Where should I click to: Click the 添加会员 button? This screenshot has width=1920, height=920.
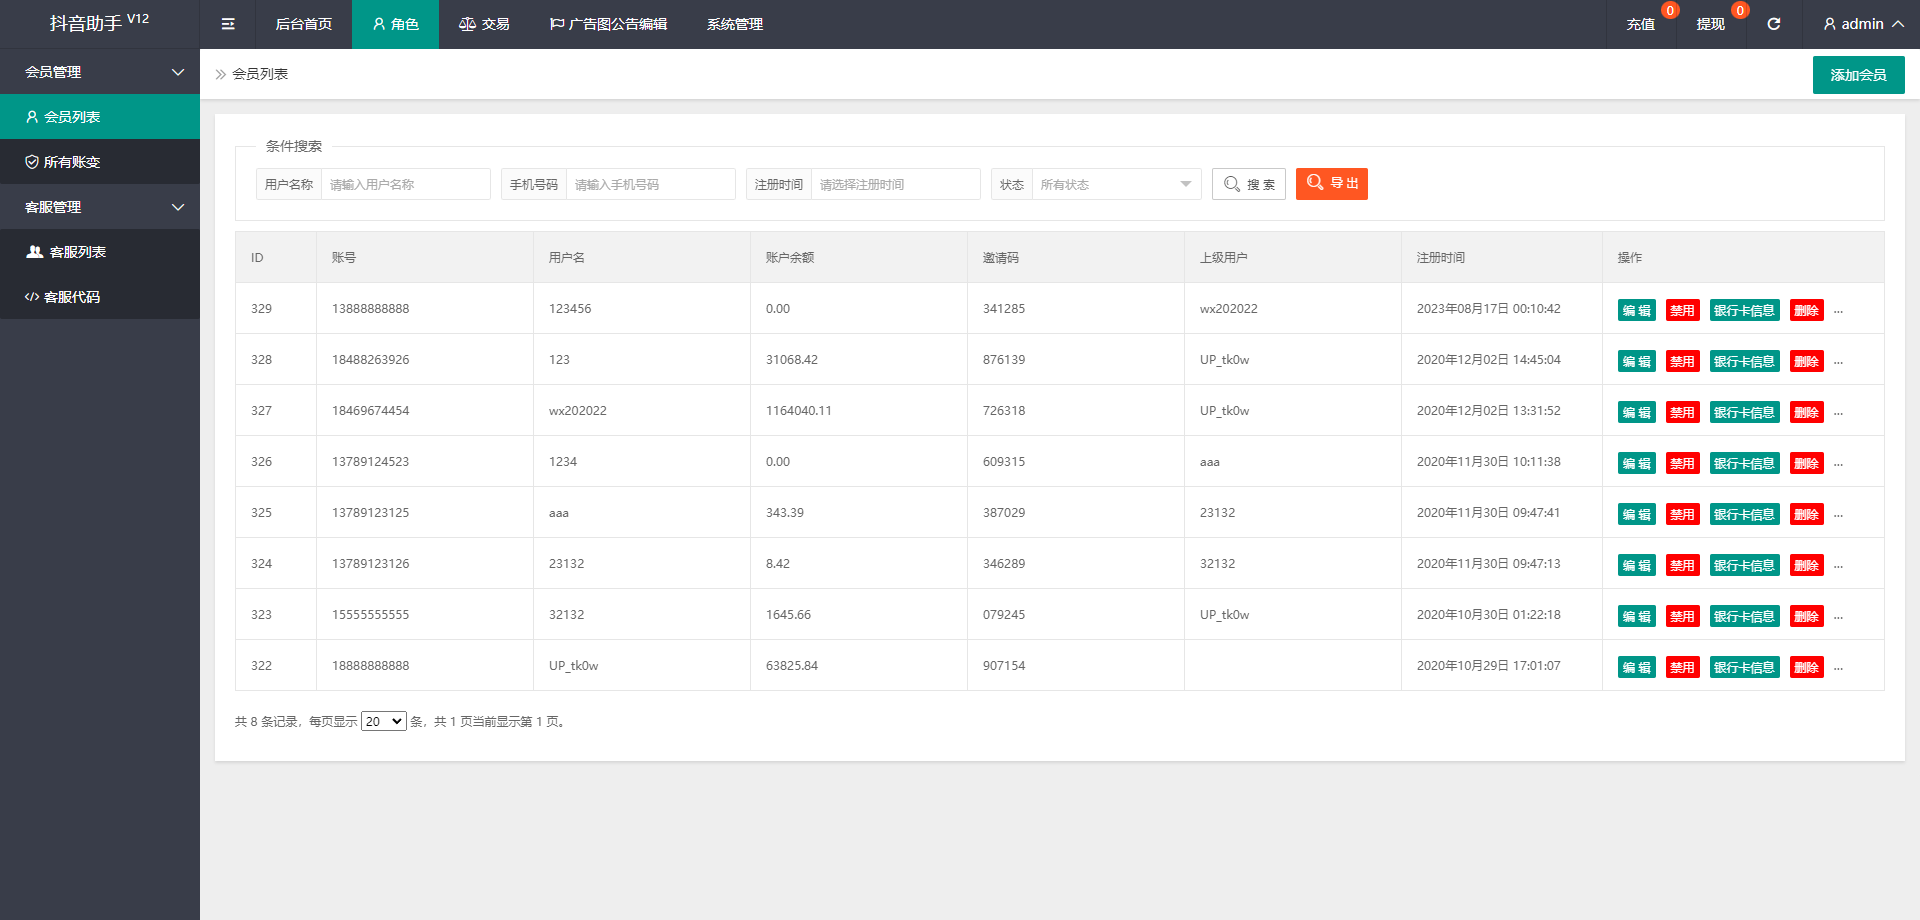1858,75
